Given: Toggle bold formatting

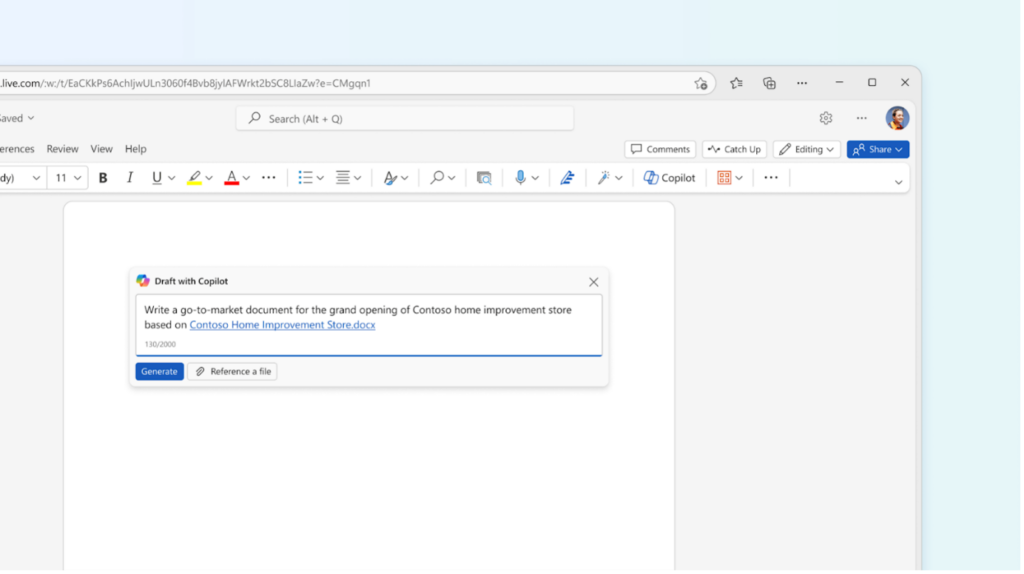Looking at the screenshot, I should tap(103, 178).
